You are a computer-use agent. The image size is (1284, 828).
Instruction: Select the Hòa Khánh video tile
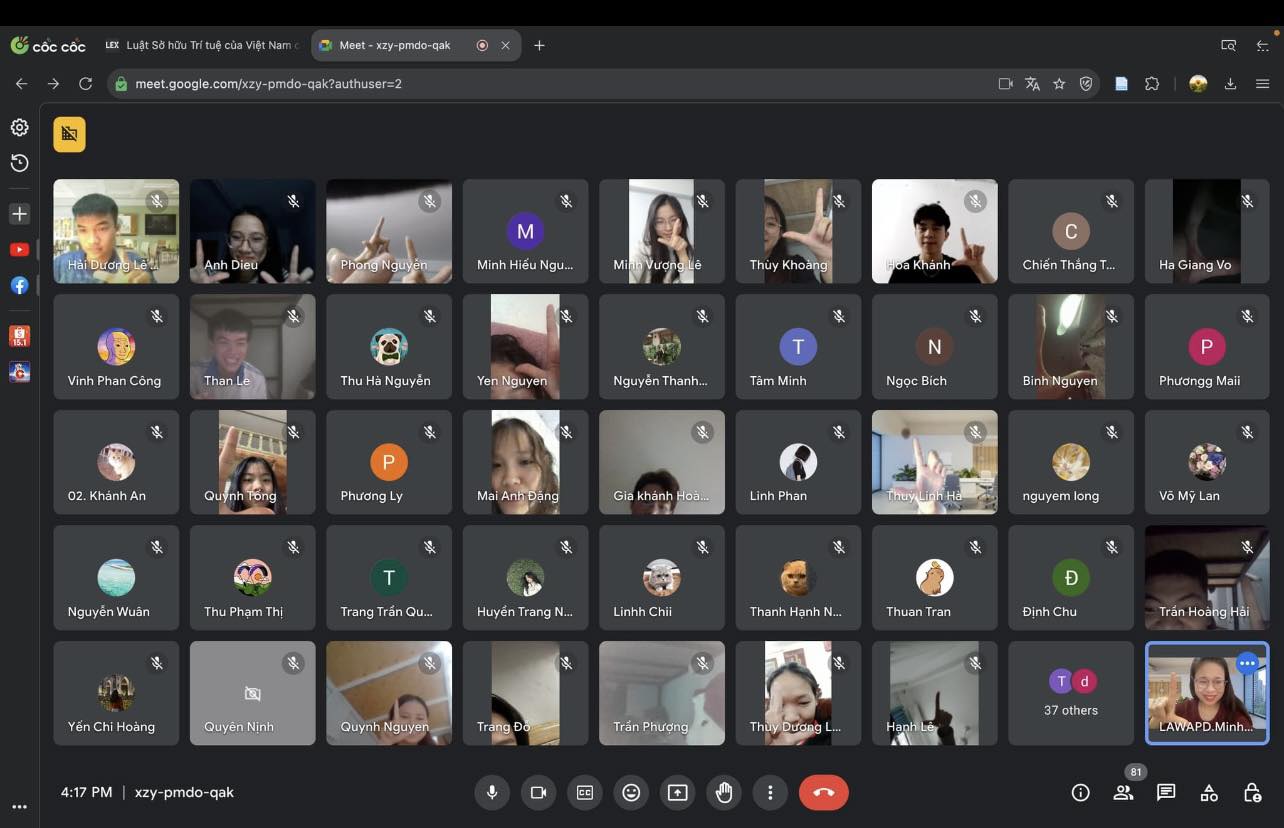tap(934, 231)
